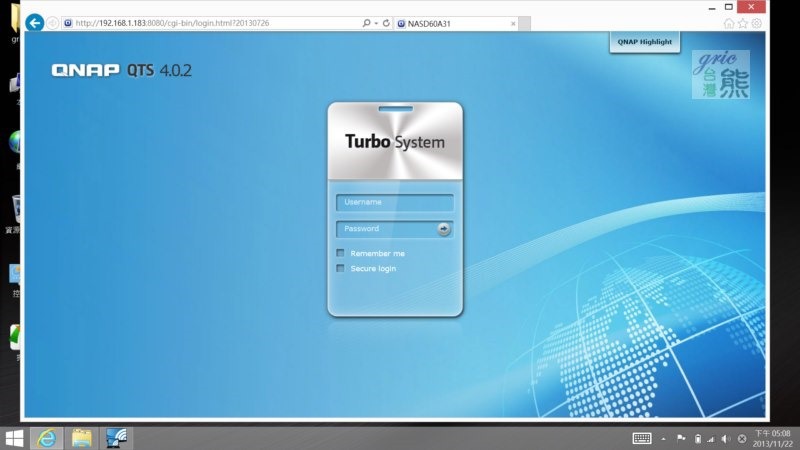Screen dimensions: 800x450
Task: Show hidden tray icons arrow
Action: click(663, 439)
